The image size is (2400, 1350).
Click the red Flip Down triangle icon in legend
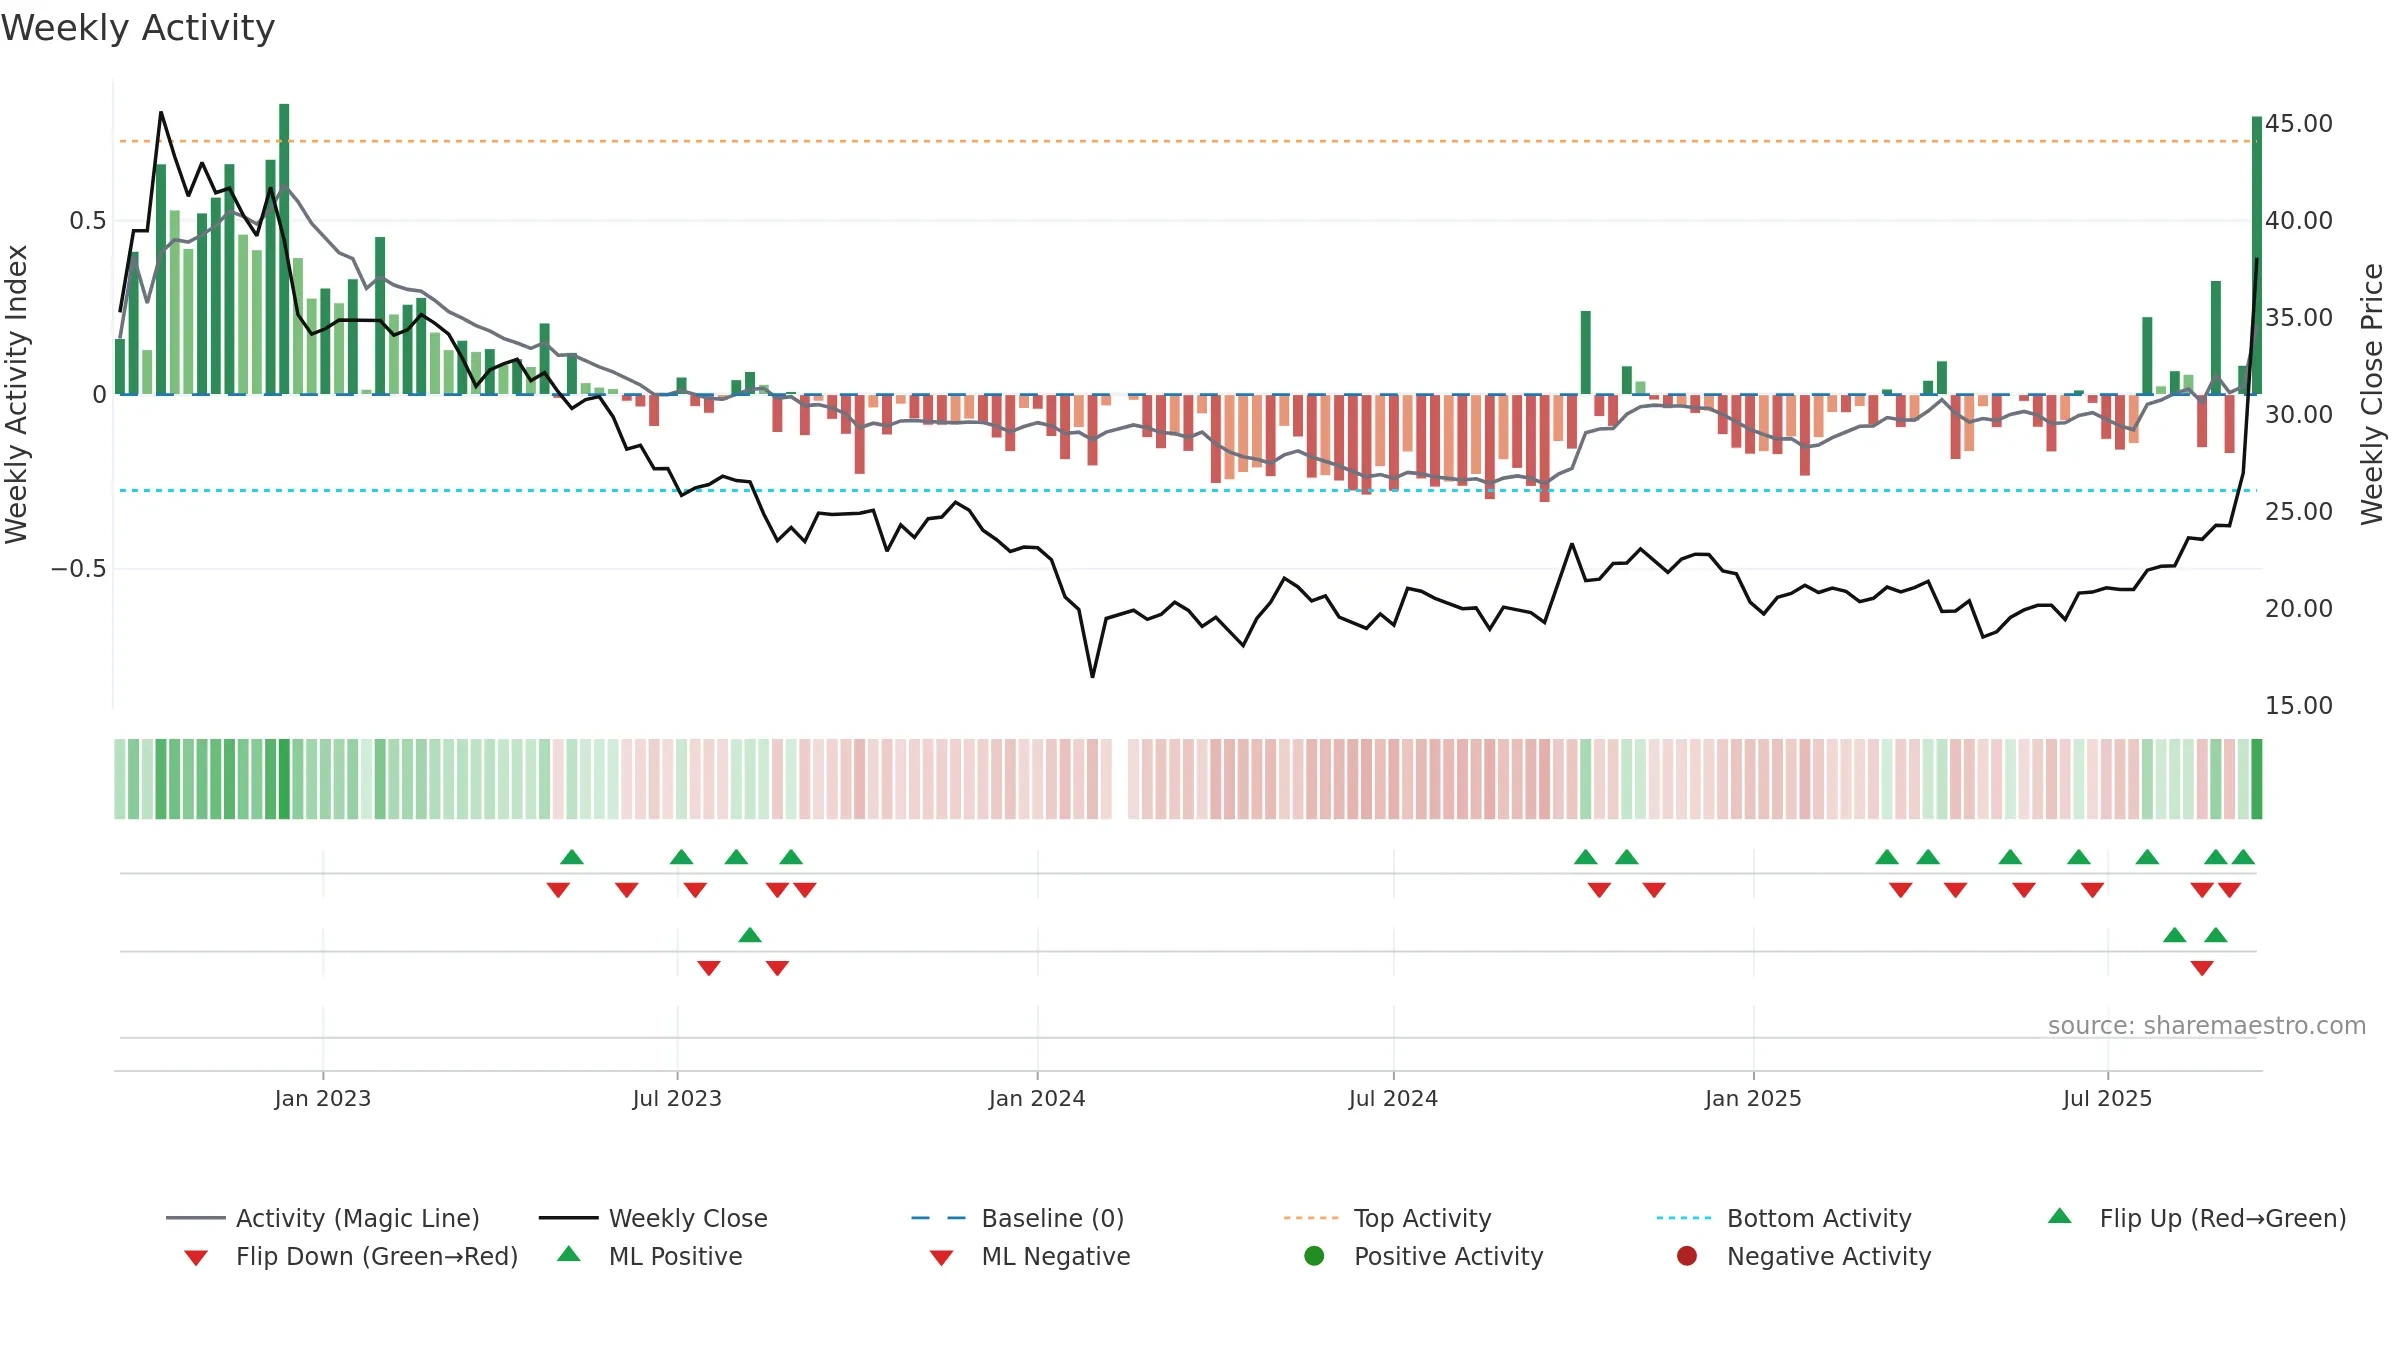(196, 1258)
